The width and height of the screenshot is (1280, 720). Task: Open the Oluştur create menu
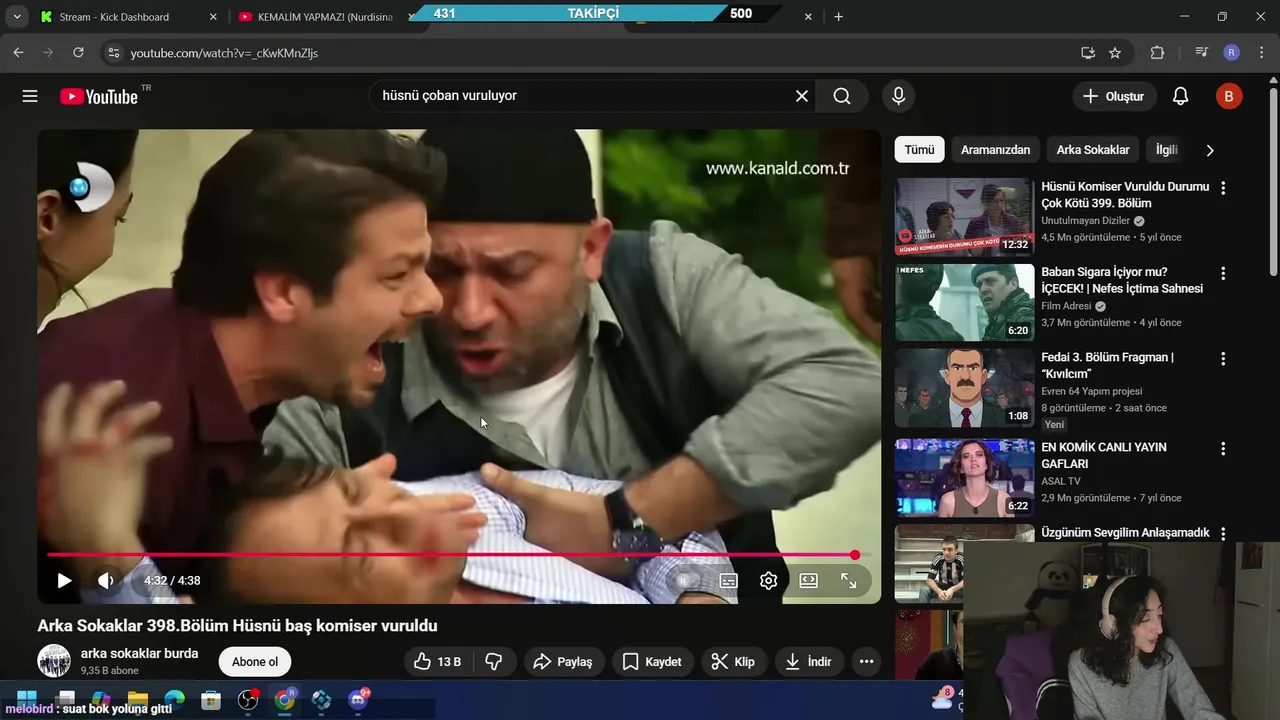tap(1115, 96)
